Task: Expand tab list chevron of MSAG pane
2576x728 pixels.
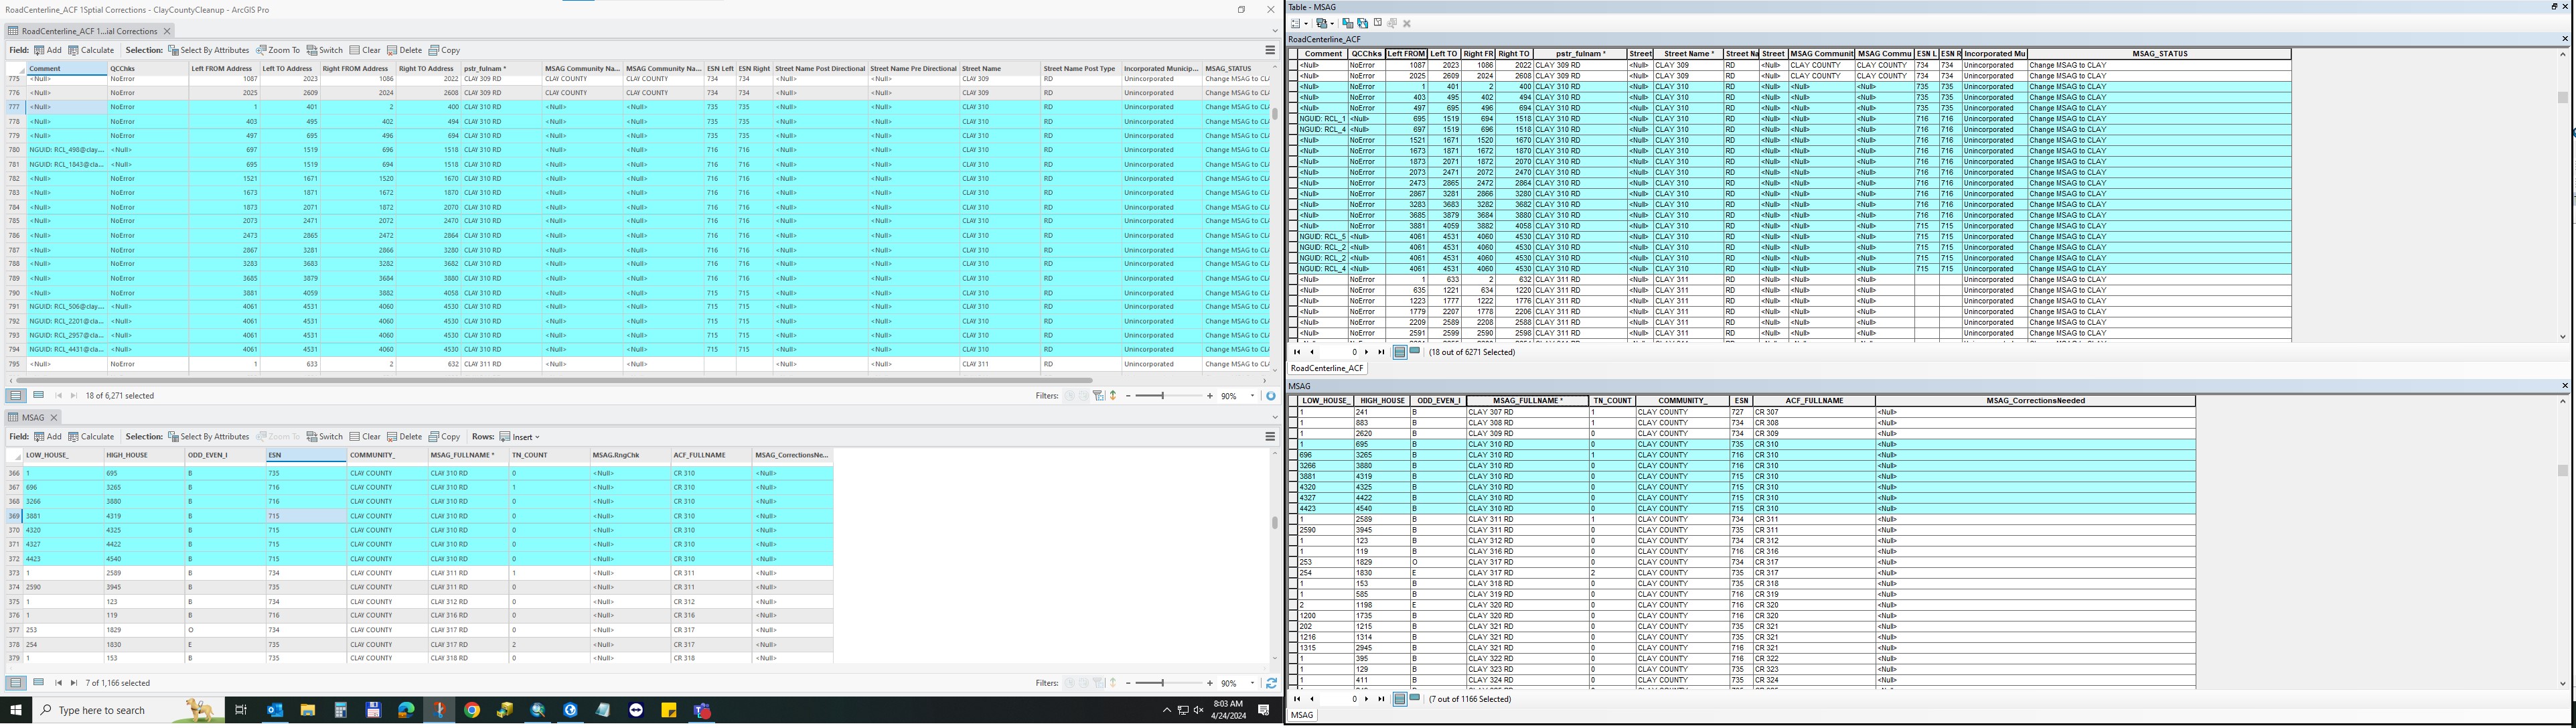Action: coord(1274,418)
